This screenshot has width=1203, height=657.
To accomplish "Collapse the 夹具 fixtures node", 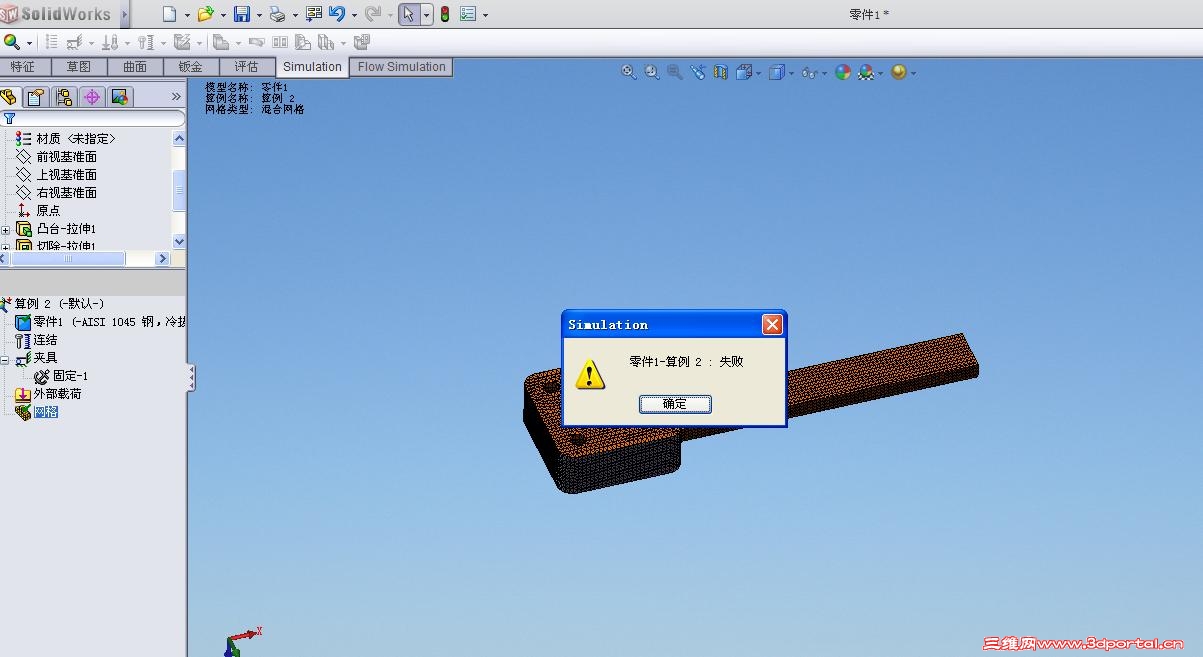I will [5, 358].
